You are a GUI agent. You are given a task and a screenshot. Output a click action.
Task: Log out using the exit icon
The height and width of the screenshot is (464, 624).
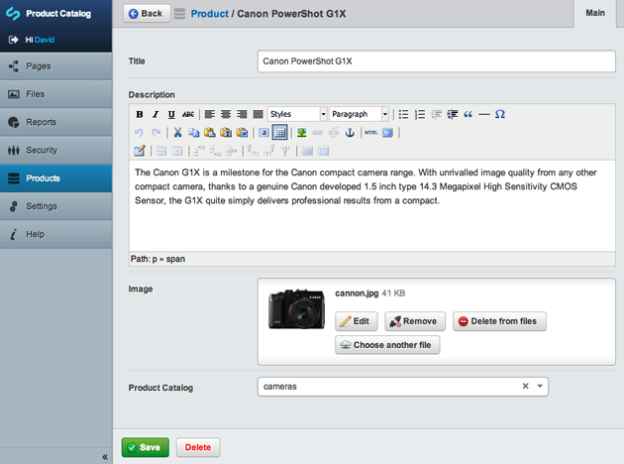[x=14, y=40]
